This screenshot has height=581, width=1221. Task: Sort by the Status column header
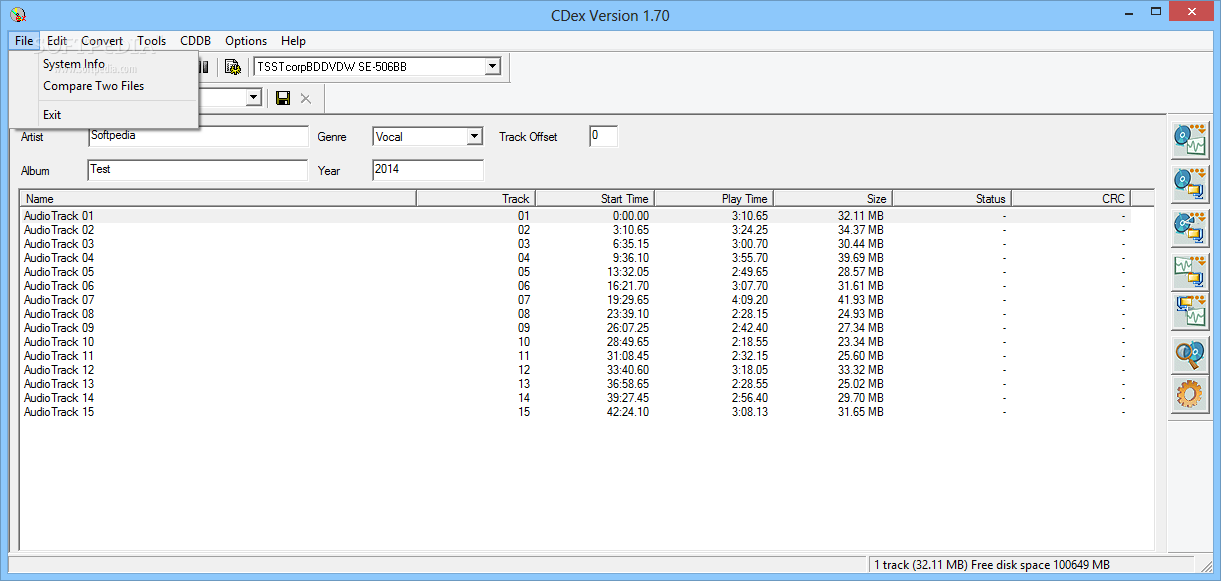(x=951, y=199)
